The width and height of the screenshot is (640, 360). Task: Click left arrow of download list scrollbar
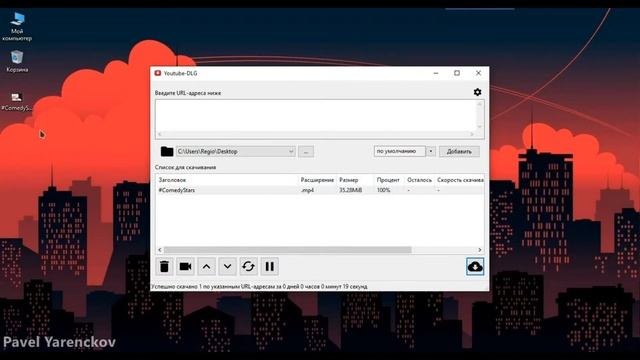(x=160, y=250)
